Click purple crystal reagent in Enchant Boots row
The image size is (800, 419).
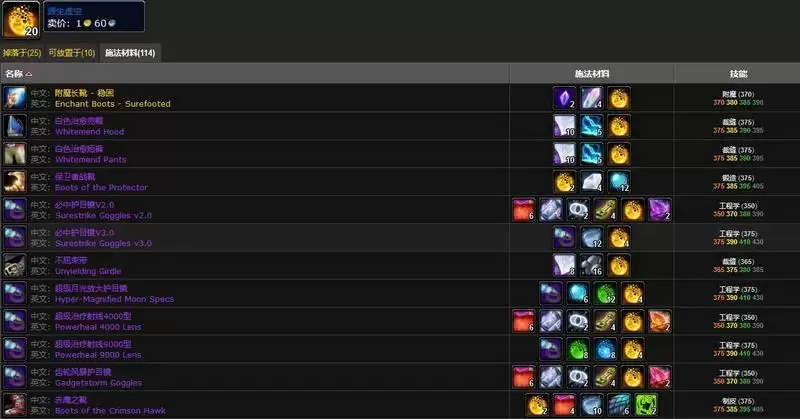tap(565, 98)
